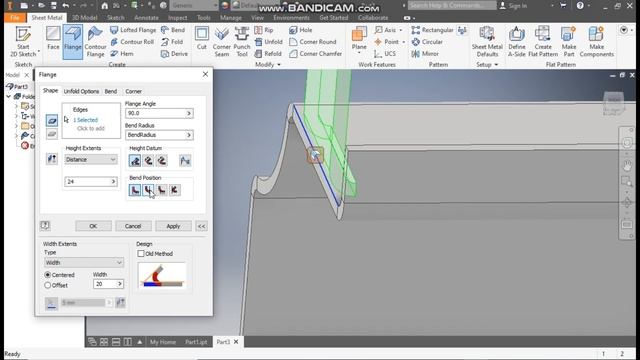Switch to Unfold Options tab
This screenshot has height=360, width=640.
click(81, 91)
